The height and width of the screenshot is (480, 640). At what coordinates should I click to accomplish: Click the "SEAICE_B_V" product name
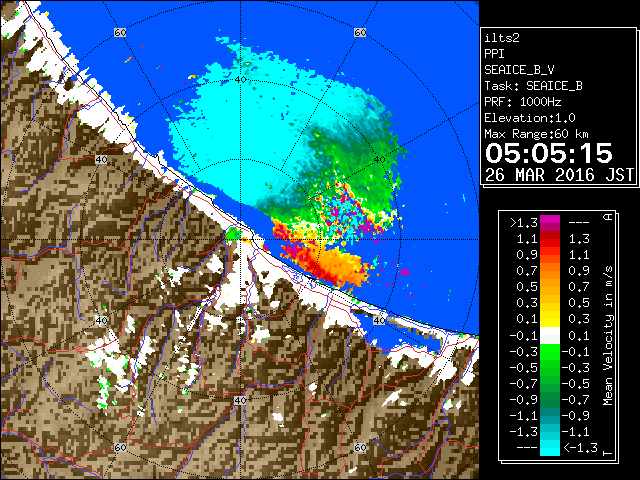tap(519, 70)
